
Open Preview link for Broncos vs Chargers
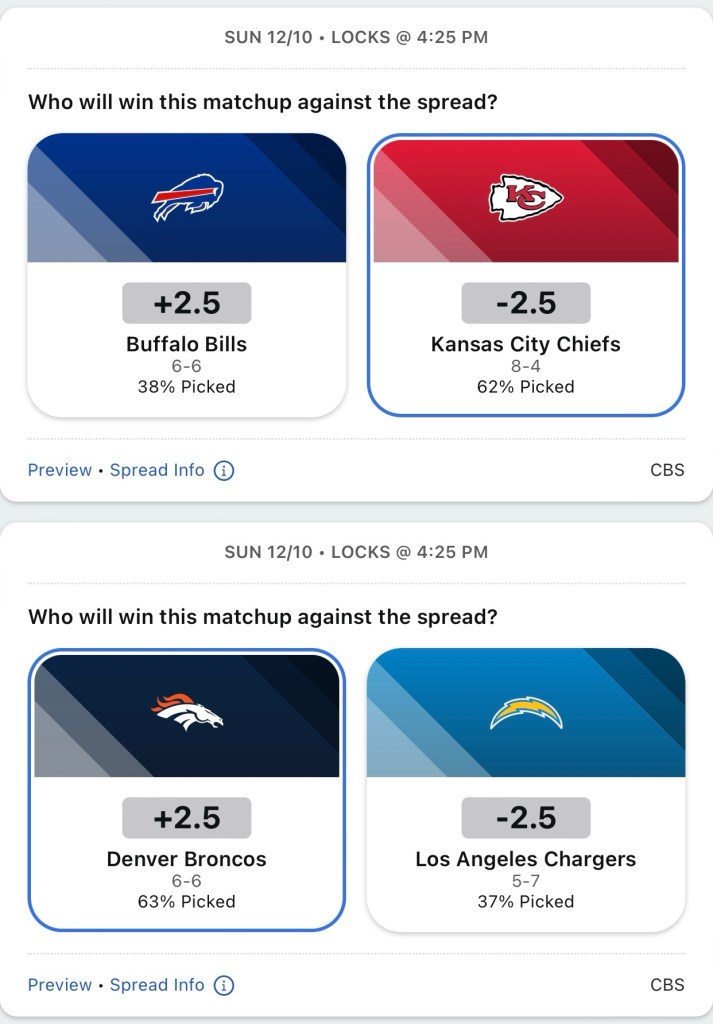pyautogui.click(x=60, y=985)
